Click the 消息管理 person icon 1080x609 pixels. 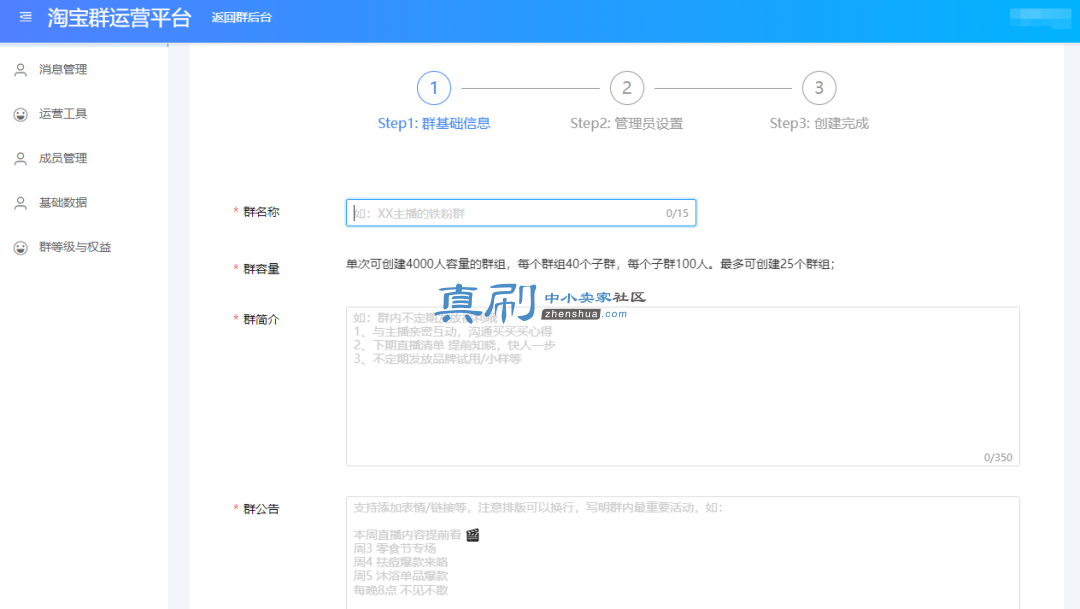[21, 70]
